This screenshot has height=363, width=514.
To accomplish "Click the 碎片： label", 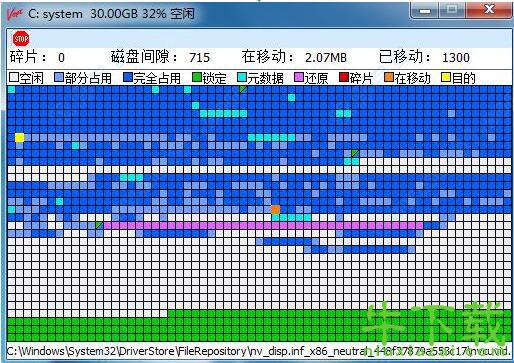I will pos(29,57).
